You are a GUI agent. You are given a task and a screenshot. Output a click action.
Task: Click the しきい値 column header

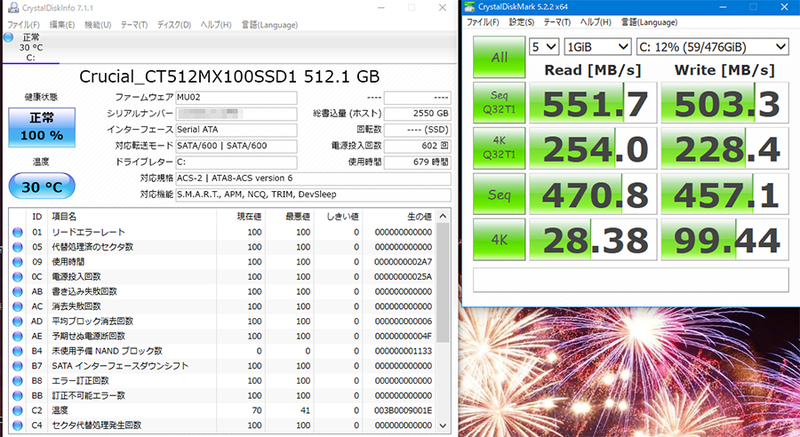pyautogui.click(x=342, y=217)
